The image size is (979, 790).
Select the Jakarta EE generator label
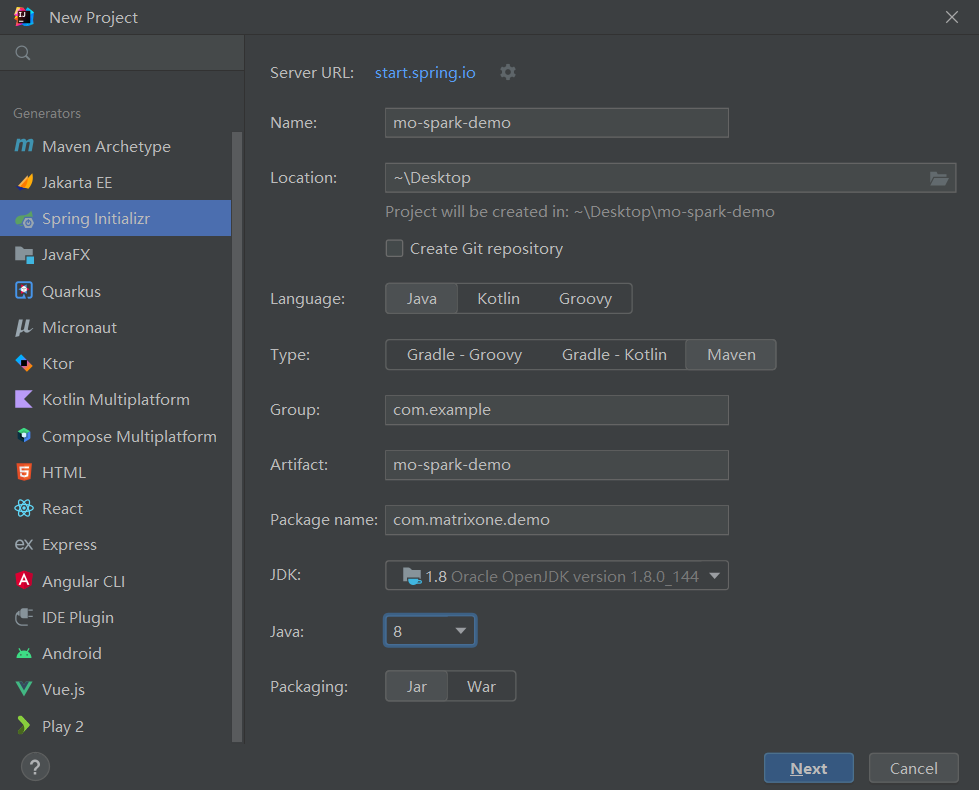point(77,182)
